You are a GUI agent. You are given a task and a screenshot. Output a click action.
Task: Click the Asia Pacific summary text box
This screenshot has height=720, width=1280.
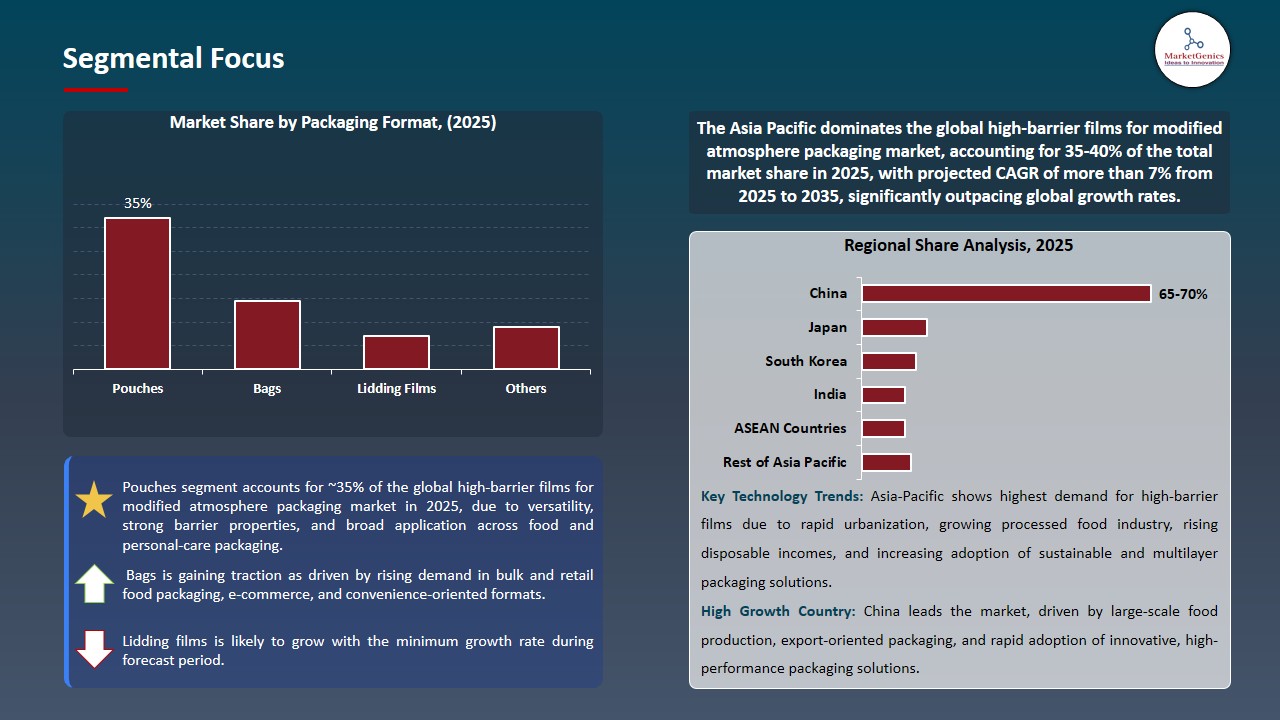pos(959,162)
